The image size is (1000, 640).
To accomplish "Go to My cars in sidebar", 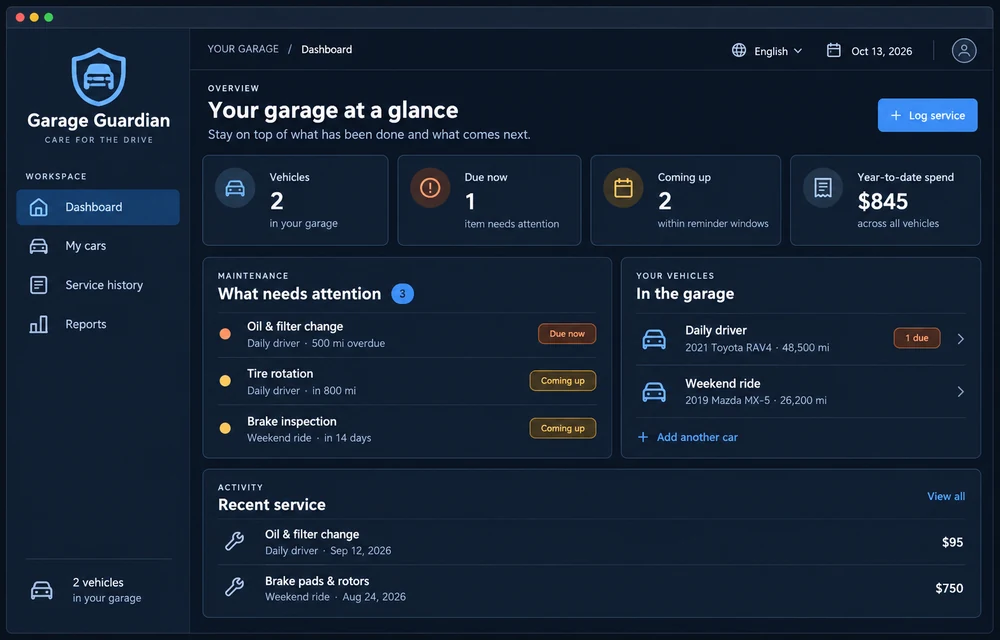I will point(98,246).
